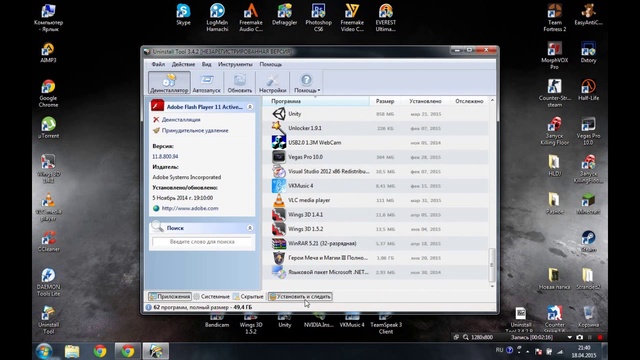Open the Помощь menu in menu bar
640x360 pixels.
pos(271,64)
